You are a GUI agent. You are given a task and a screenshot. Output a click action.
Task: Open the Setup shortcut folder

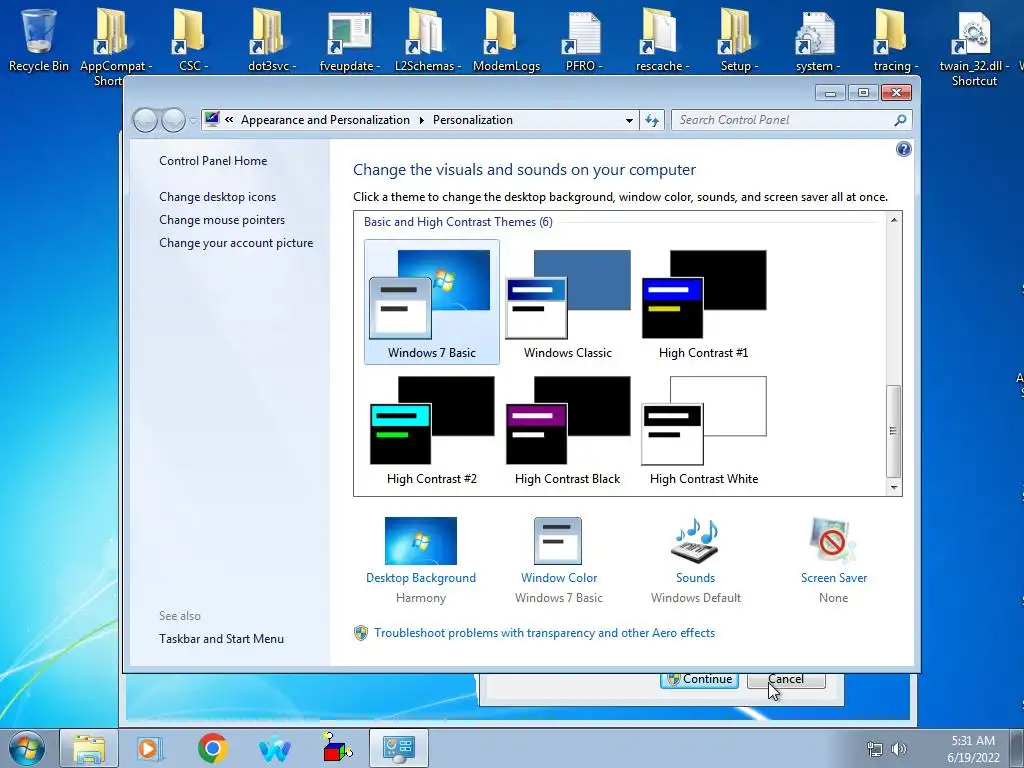coord(737,31)
